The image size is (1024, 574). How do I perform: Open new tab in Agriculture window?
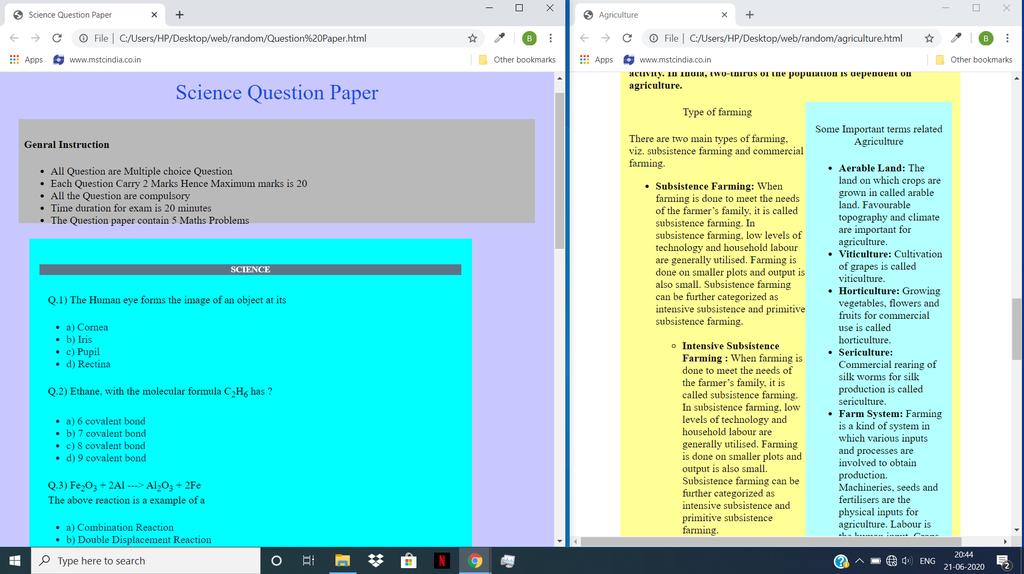[x=750, y=14]
